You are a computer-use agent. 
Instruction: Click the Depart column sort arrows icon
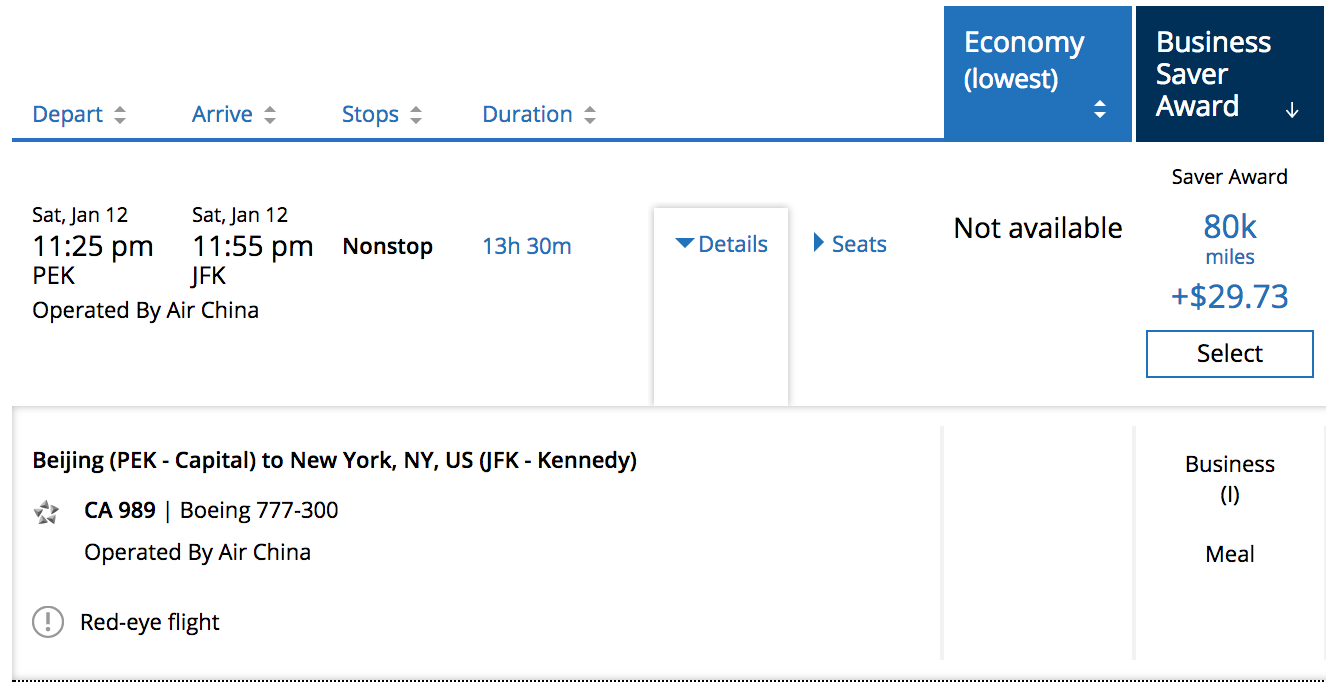(120, 115)
